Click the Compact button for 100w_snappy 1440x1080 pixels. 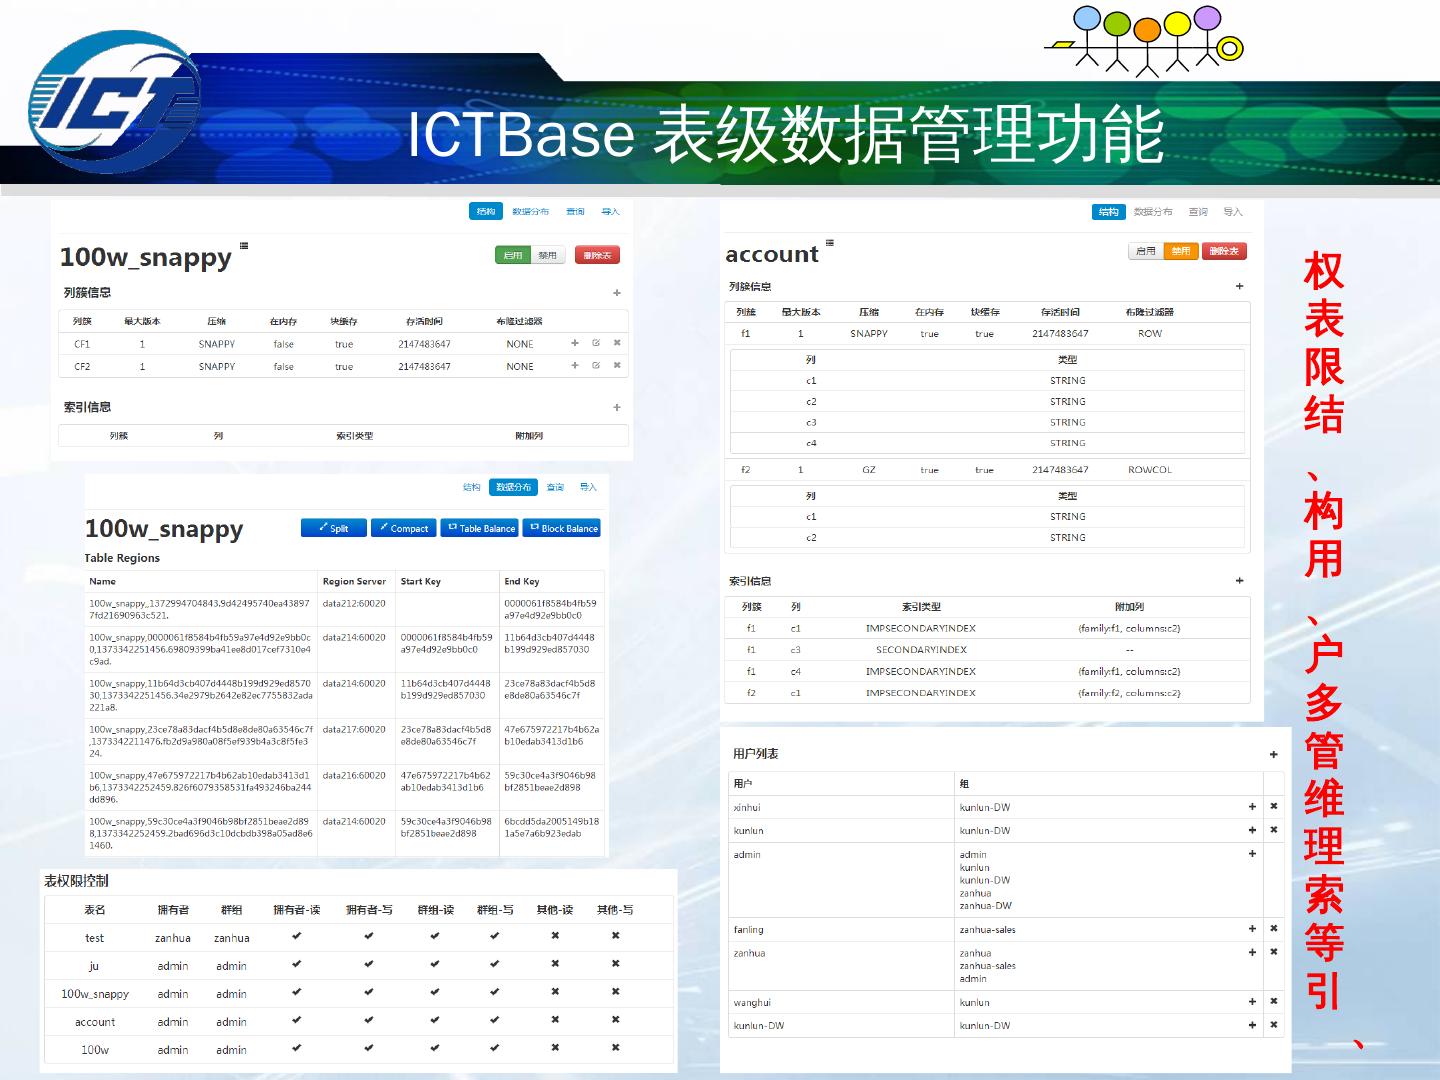(x=404, y=528)
